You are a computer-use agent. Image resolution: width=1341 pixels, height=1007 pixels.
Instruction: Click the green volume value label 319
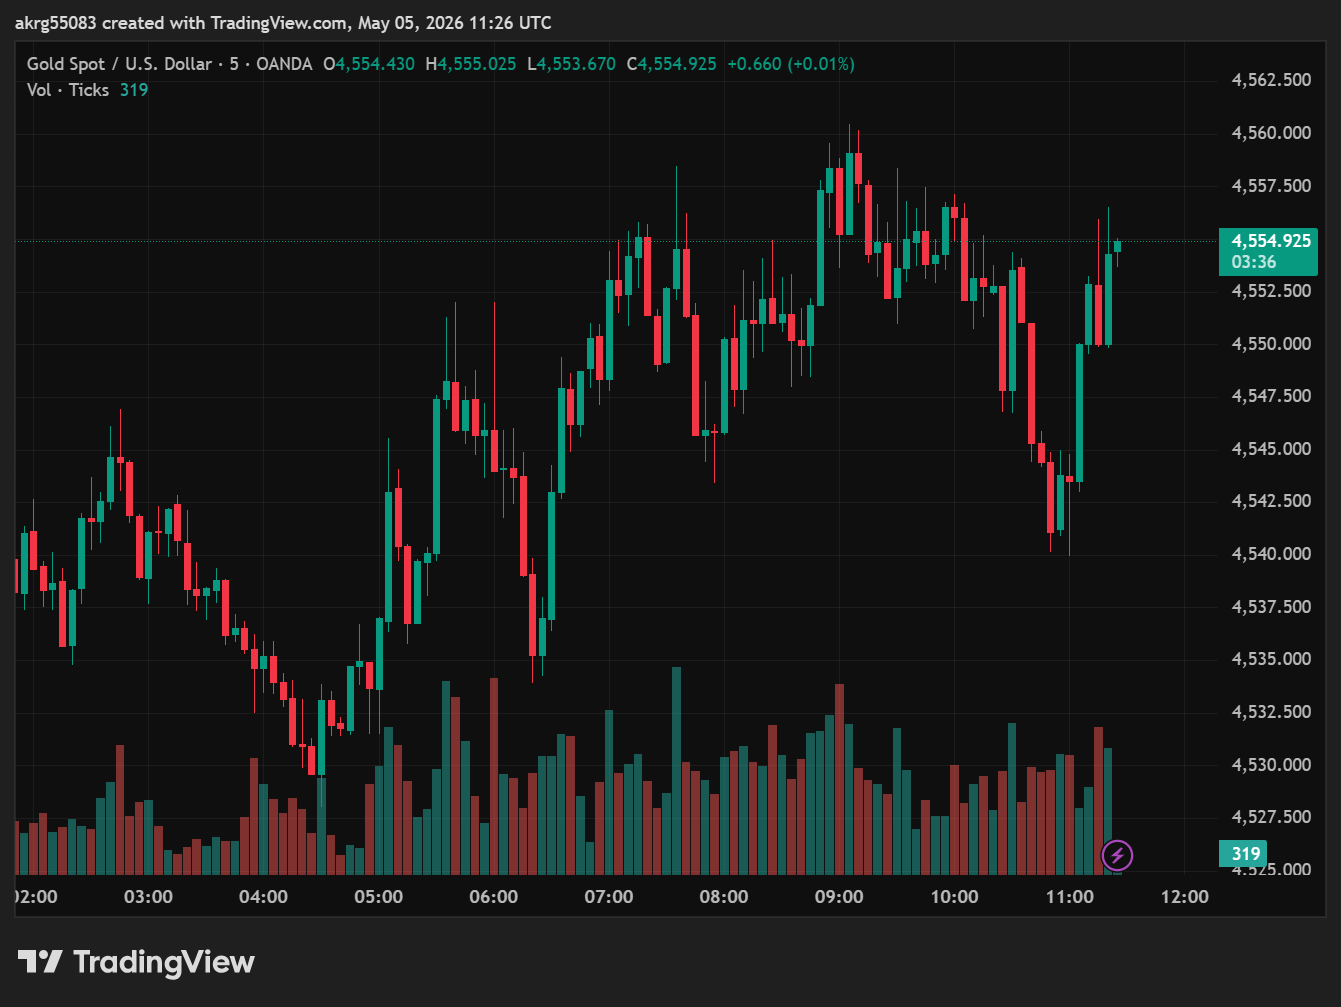pyautogui.click(x=1243, y=854)
